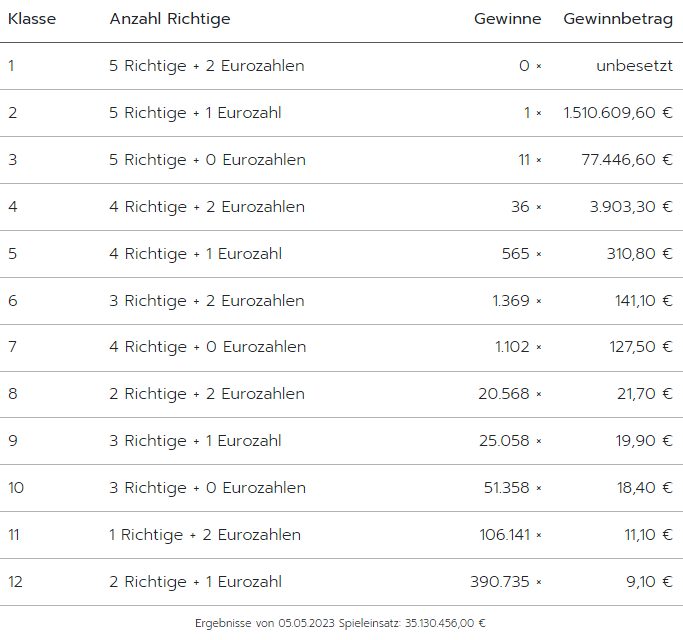The image size is (683, 640).
Task: Click the 565 winners count
Action: pos(515,254)
